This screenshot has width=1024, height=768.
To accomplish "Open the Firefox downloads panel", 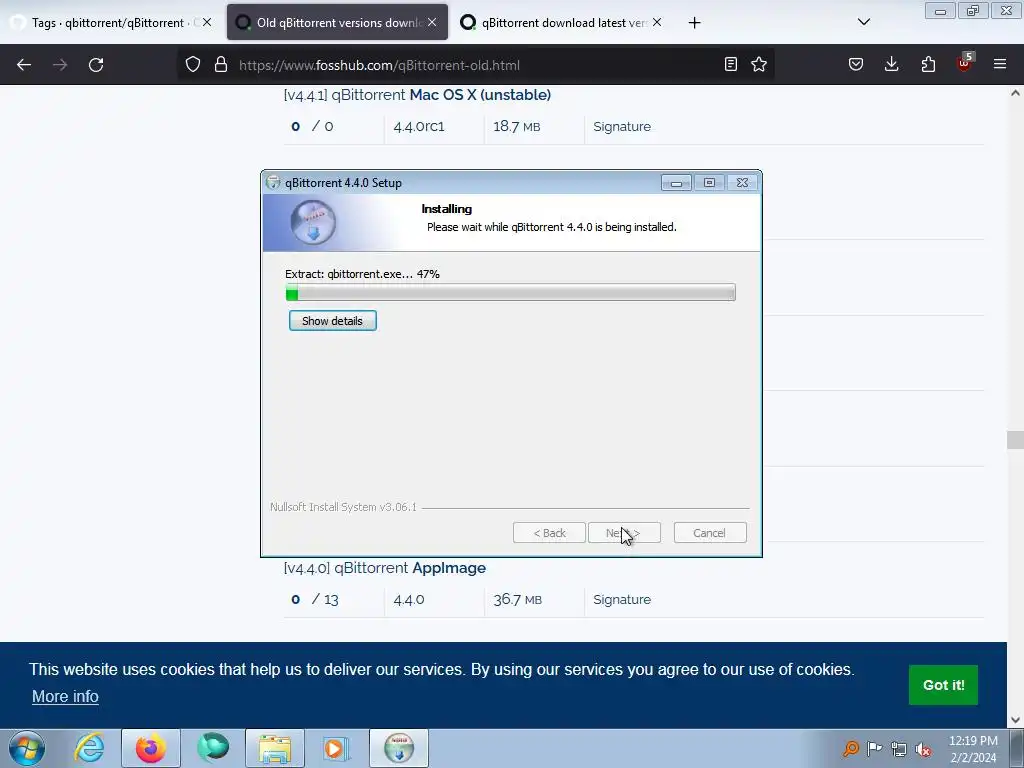I will (891, 64).
